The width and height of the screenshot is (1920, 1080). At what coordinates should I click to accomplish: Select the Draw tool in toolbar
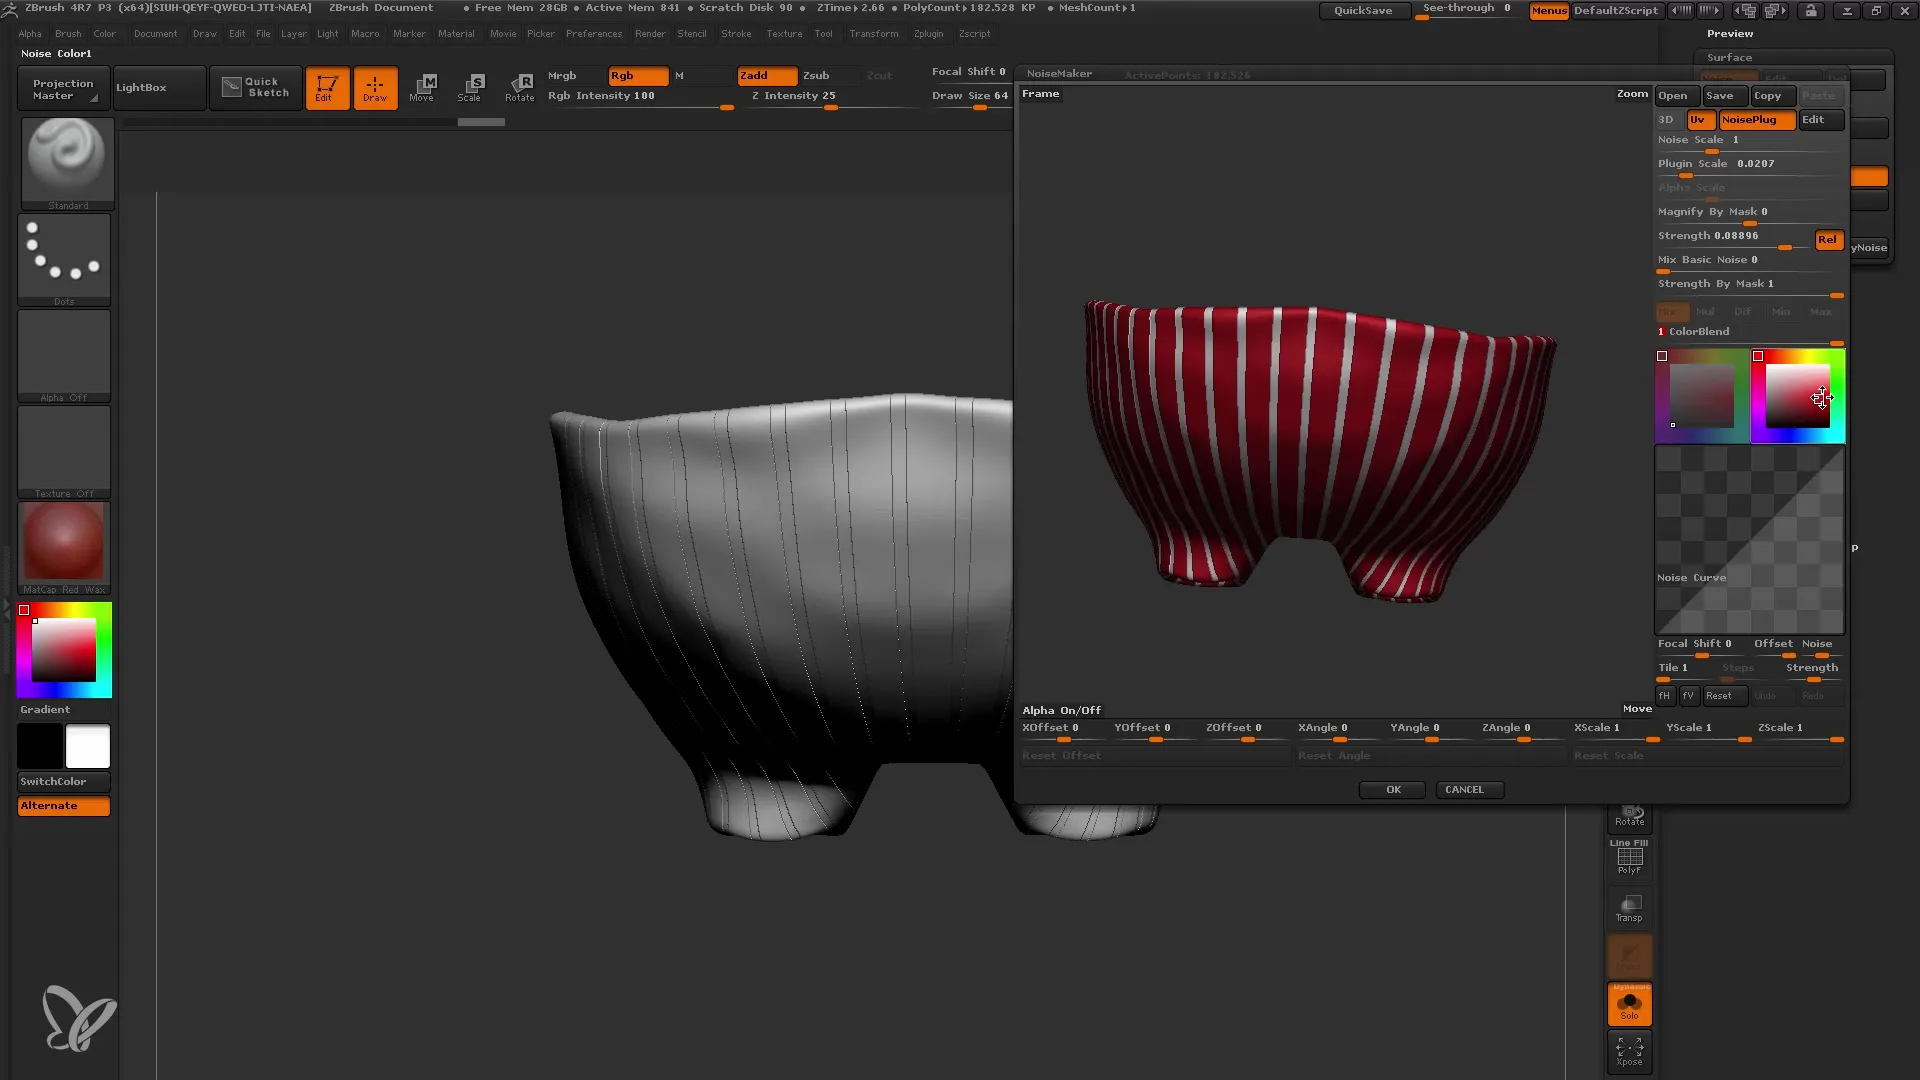pos(375,87)
